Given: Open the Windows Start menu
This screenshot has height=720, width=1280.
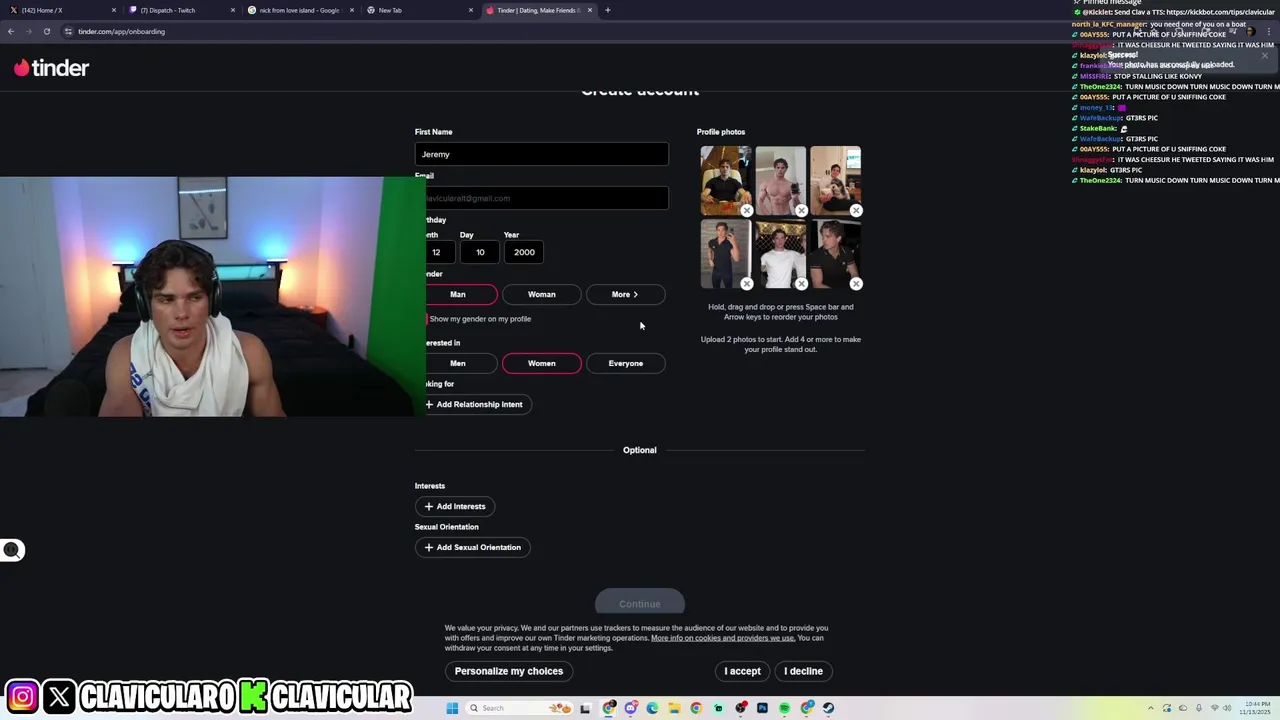Looking at the screenshot, I should click(x=452, y=708).
